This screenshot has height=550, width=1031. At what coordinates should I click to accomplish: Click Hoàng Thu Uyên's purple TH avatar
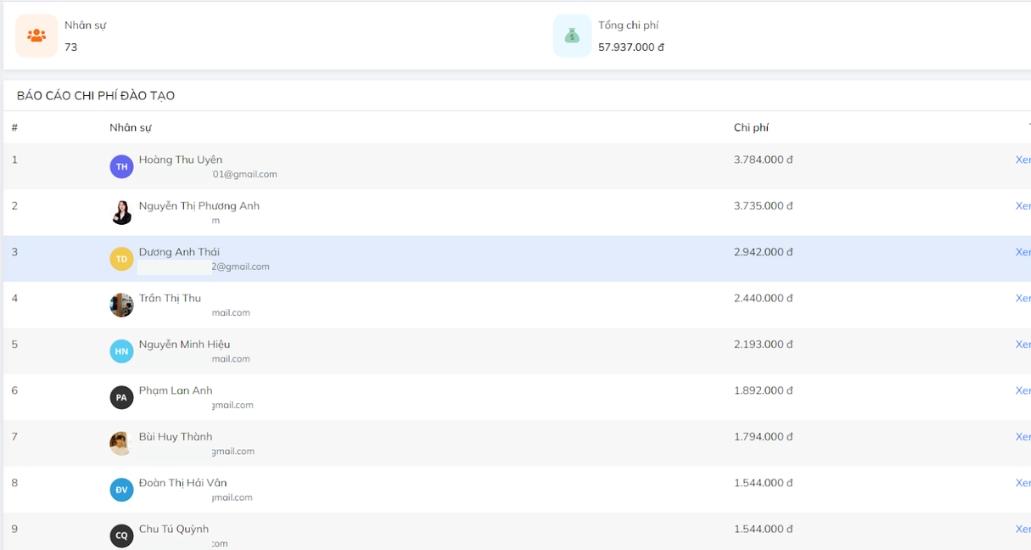tap(121, 167)
